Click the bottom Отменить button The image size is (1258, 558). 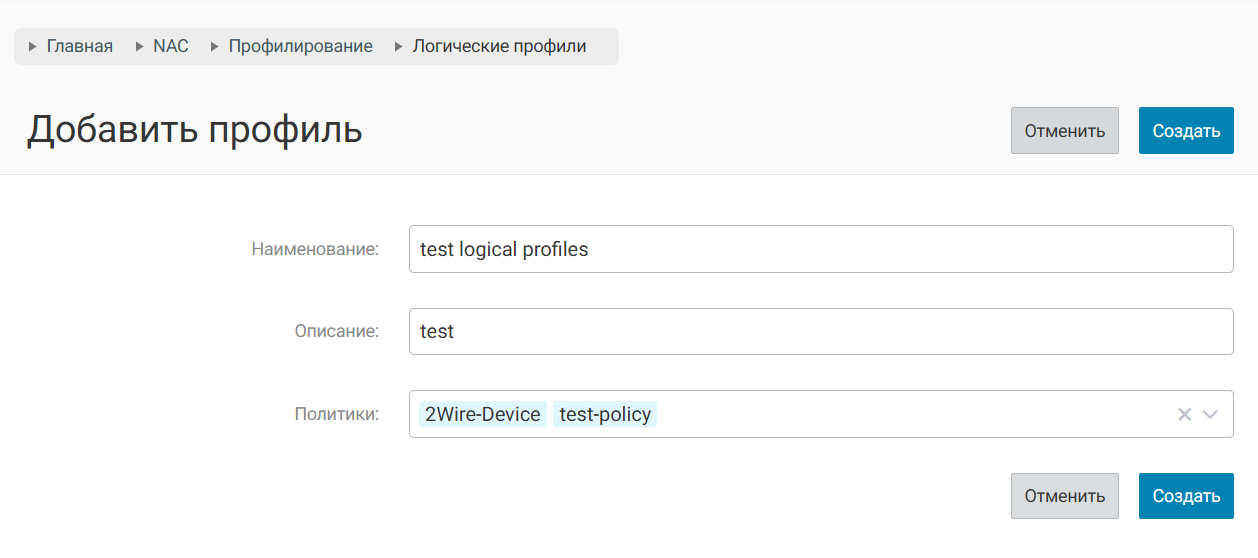(1064, 496)
